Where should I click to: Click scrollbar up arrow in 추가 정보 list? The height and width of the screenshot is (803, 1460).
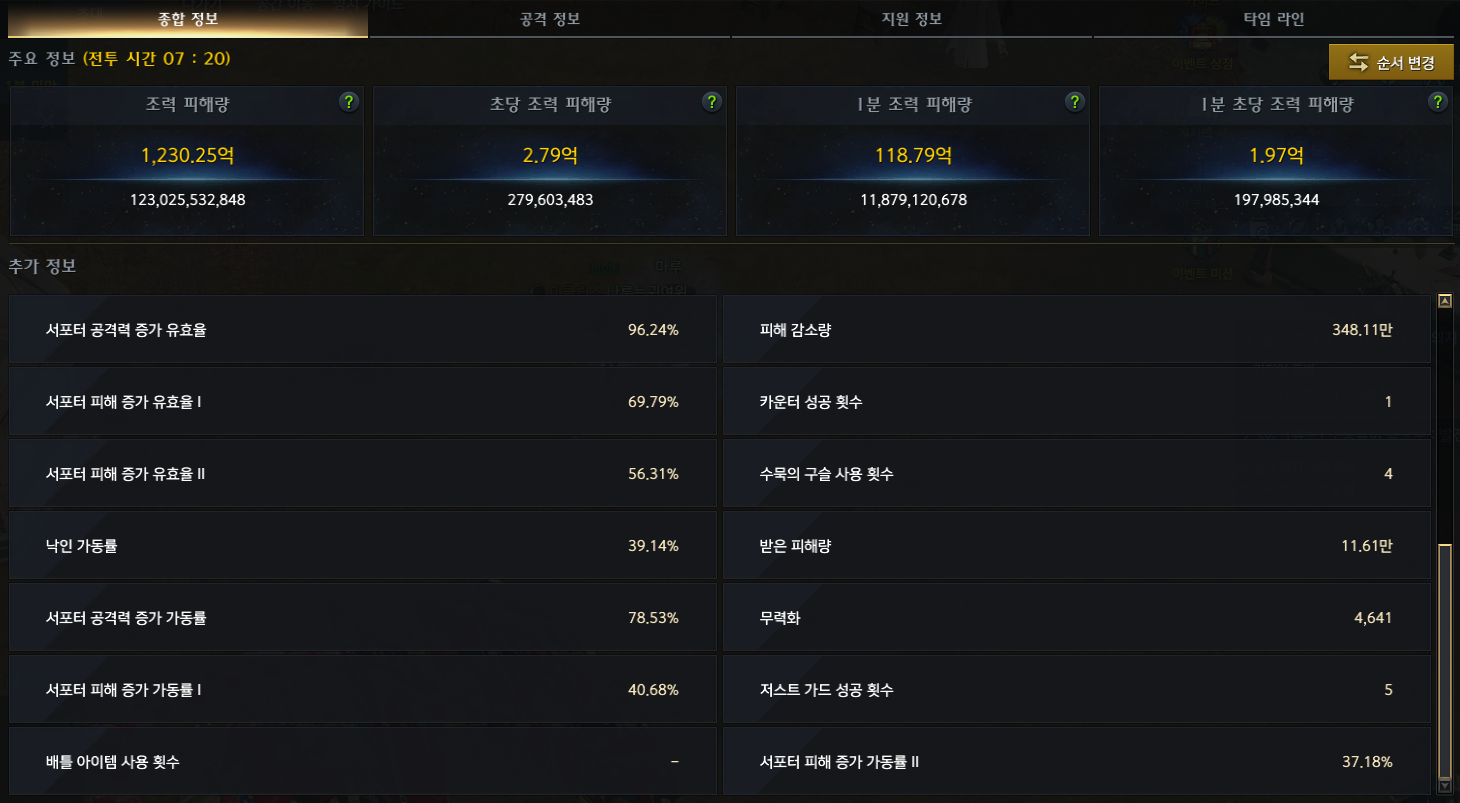[x=1444, y=300]
